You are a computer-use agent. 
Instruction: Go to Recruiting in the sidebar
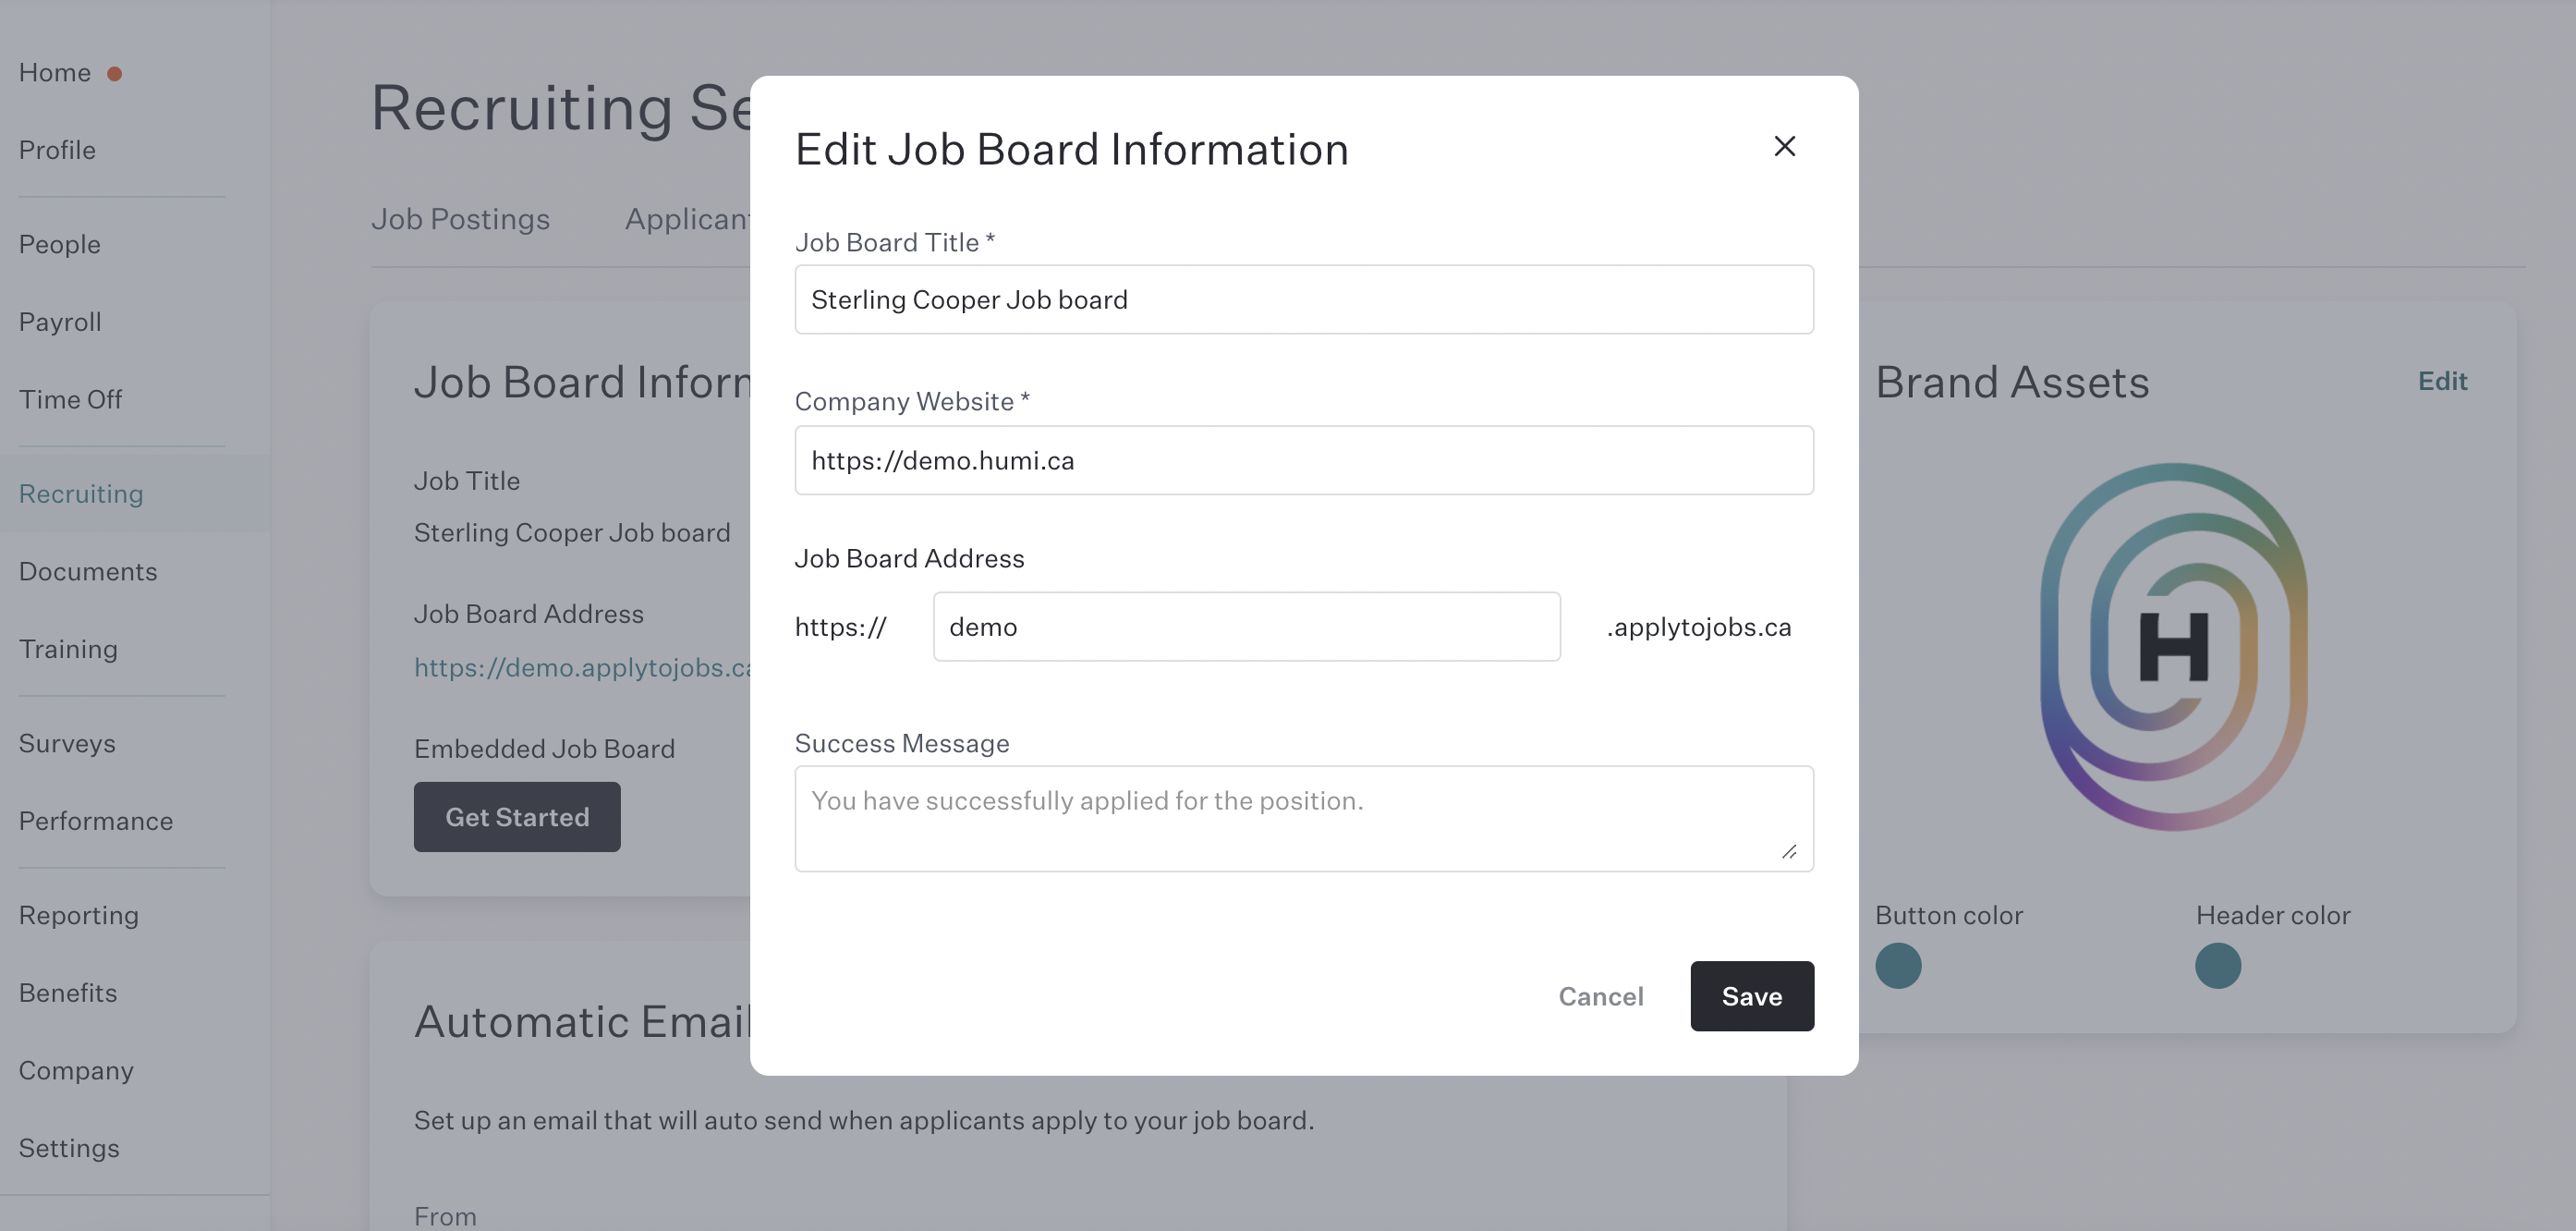(x=81, y=494)
